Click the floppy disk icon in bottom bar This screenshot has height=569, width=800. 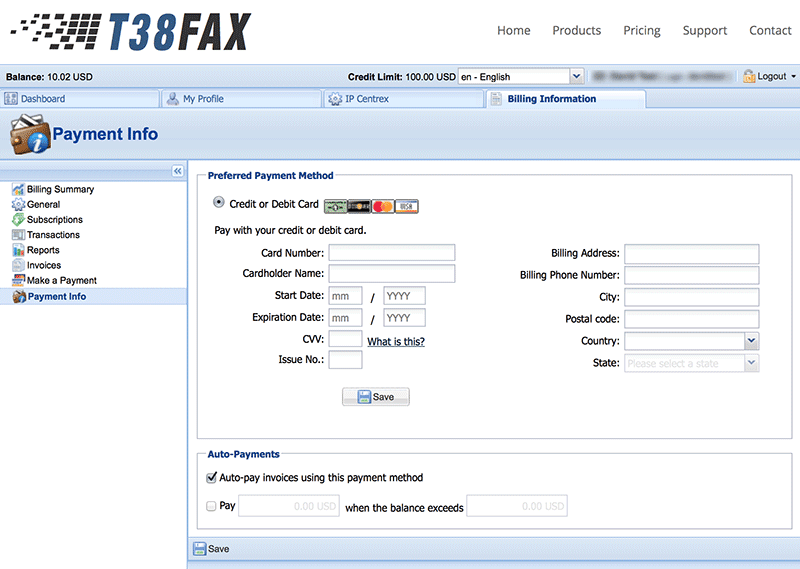point(199,549)
